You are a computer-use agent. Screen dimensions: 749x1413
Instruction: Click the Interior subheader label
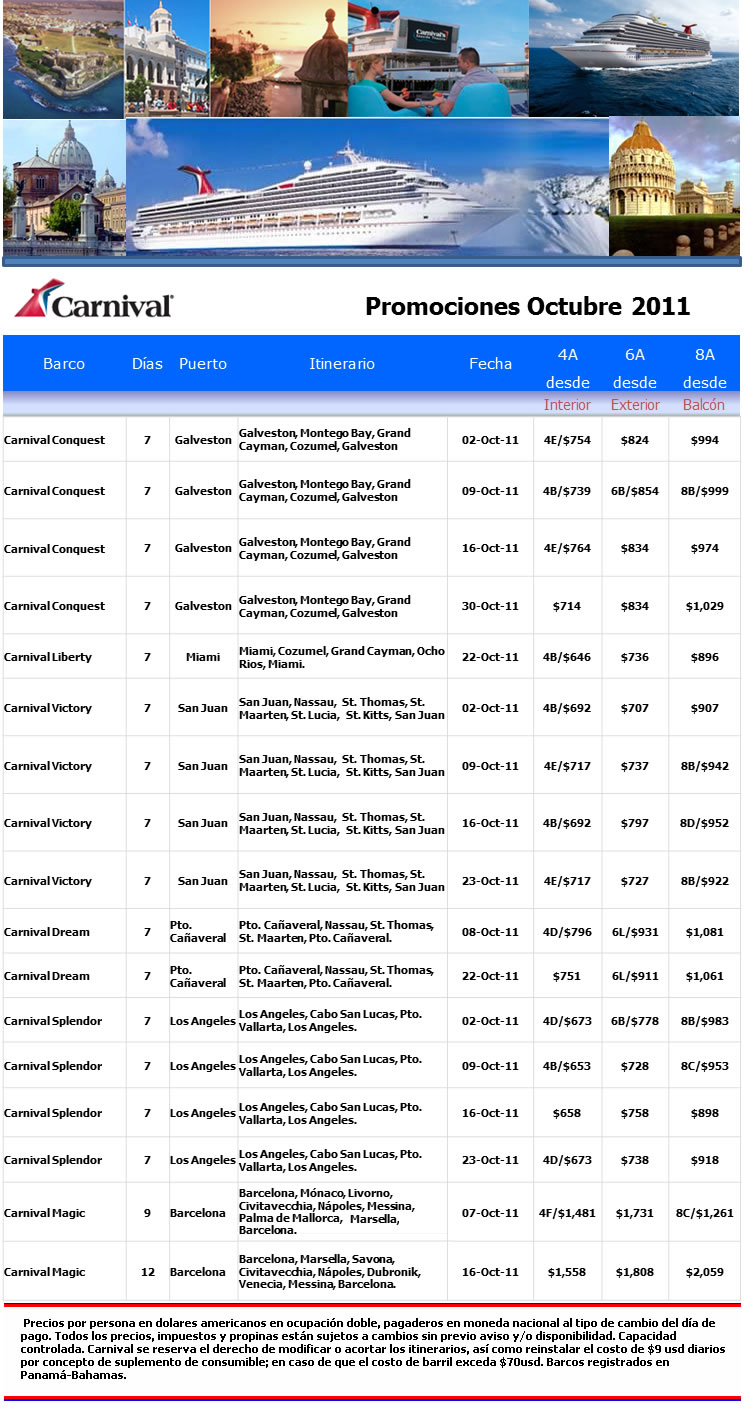[568, 405]
